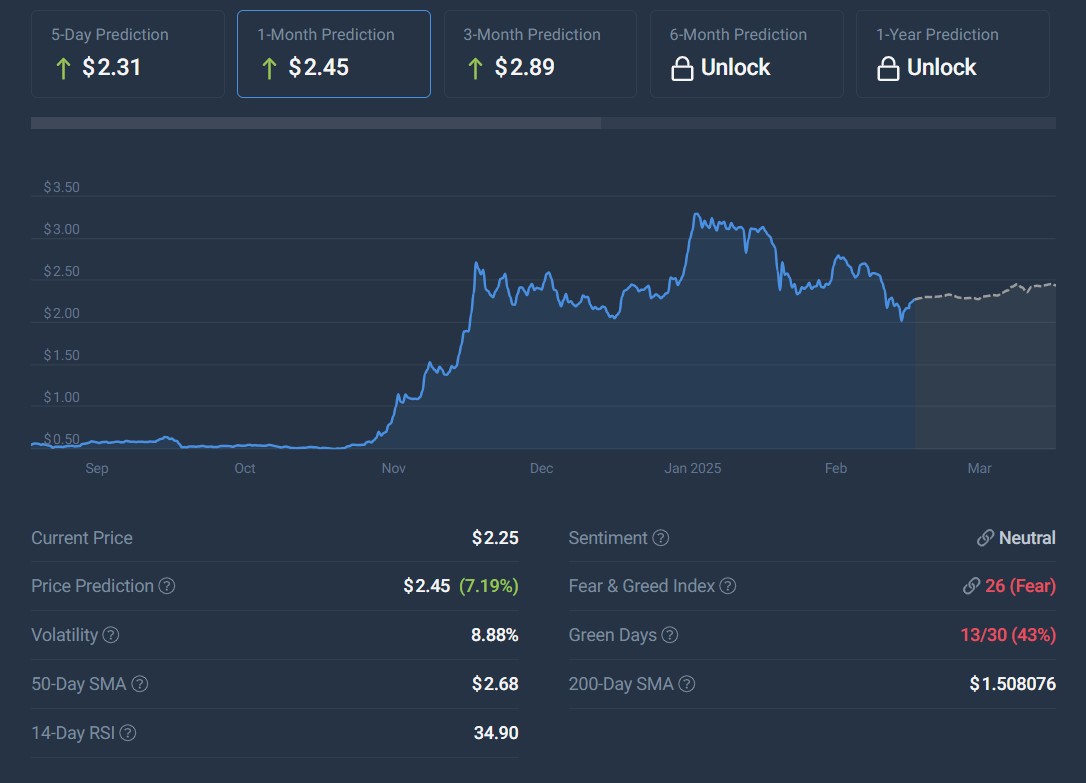
Task: Open the Green Days help icon
Action: pyautogui.click(x=670, y=635)
